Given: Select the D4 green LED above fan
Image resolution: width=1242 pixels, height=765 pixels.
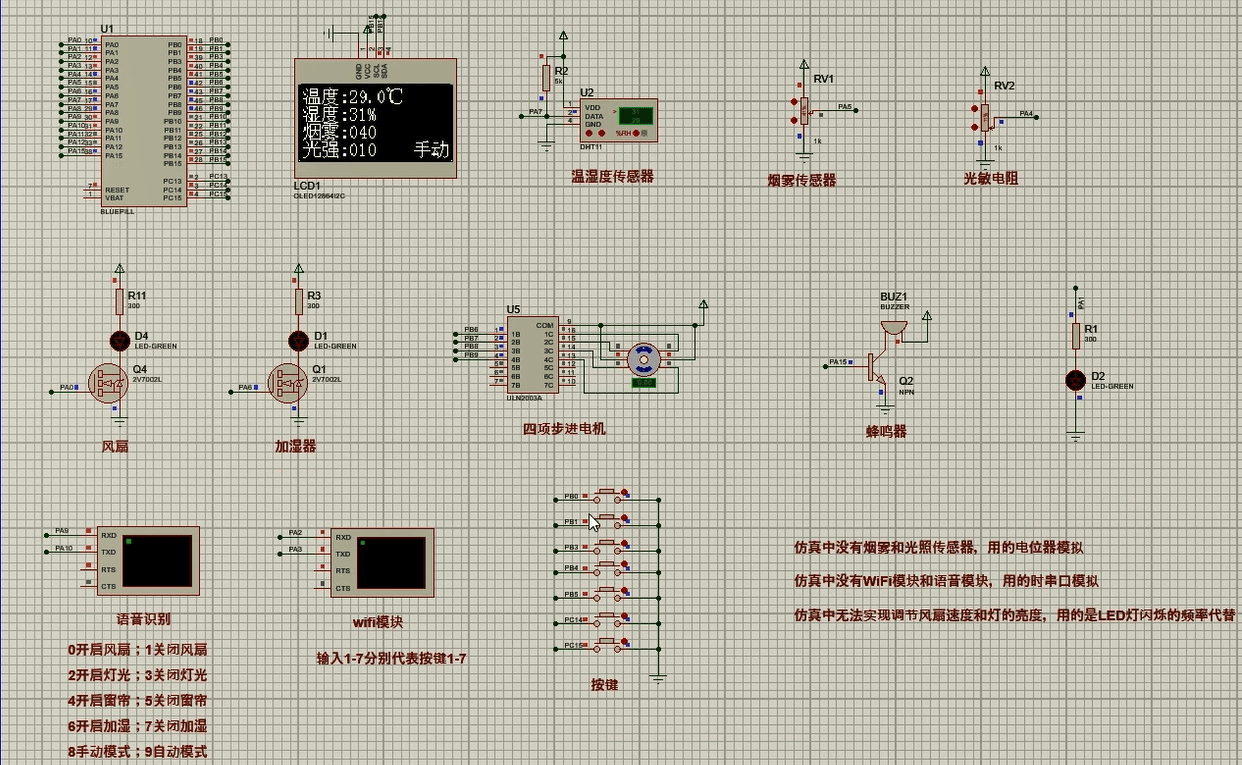Looking at the screenshot, I should point(120,340).
